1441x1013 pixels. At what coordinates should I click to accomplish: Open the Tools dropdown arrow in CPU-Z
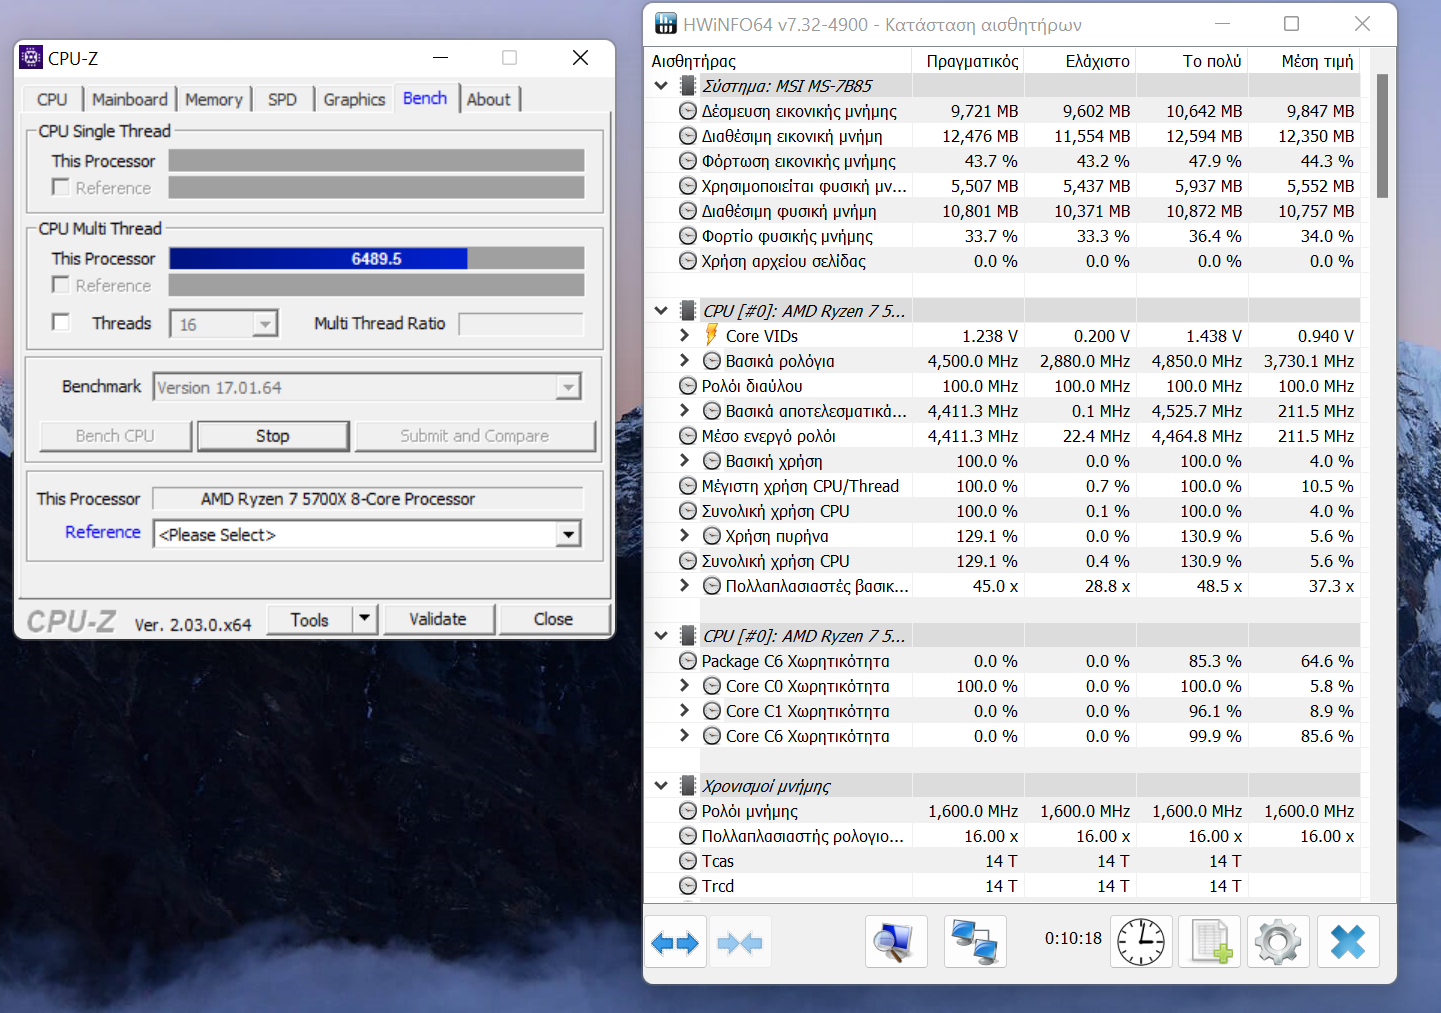(365, 619)
